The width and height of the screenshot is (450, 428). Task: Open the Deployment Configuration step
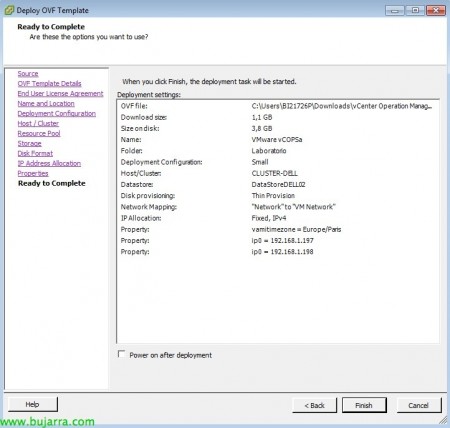pos(57,114)
